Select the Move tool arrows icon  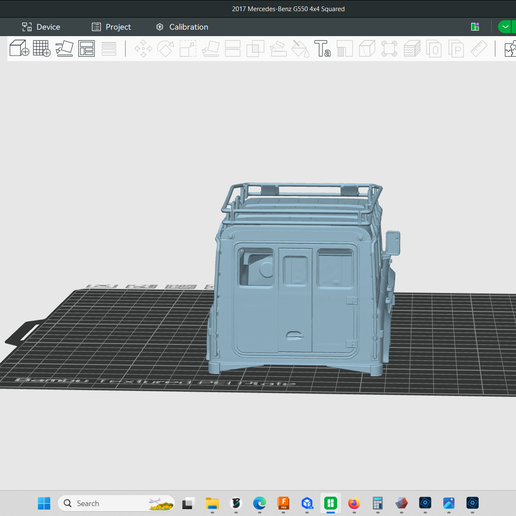pyautogui.click(x=143, y=49)
